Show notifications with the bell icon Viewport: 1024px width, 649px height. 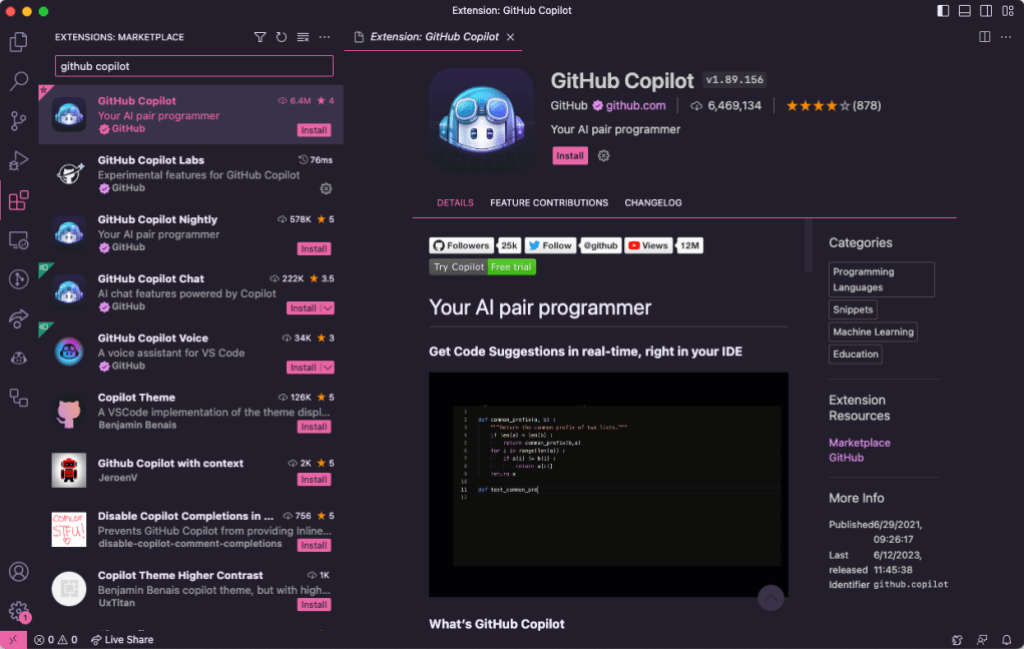pyautogui.click(x=1007, y=640)
